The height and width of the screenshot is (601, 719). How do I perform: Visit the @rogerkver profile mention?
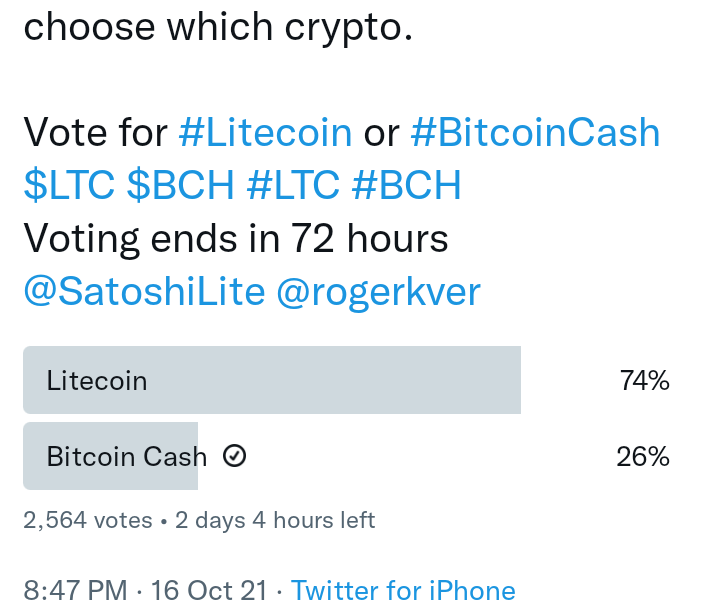[379, 293]
